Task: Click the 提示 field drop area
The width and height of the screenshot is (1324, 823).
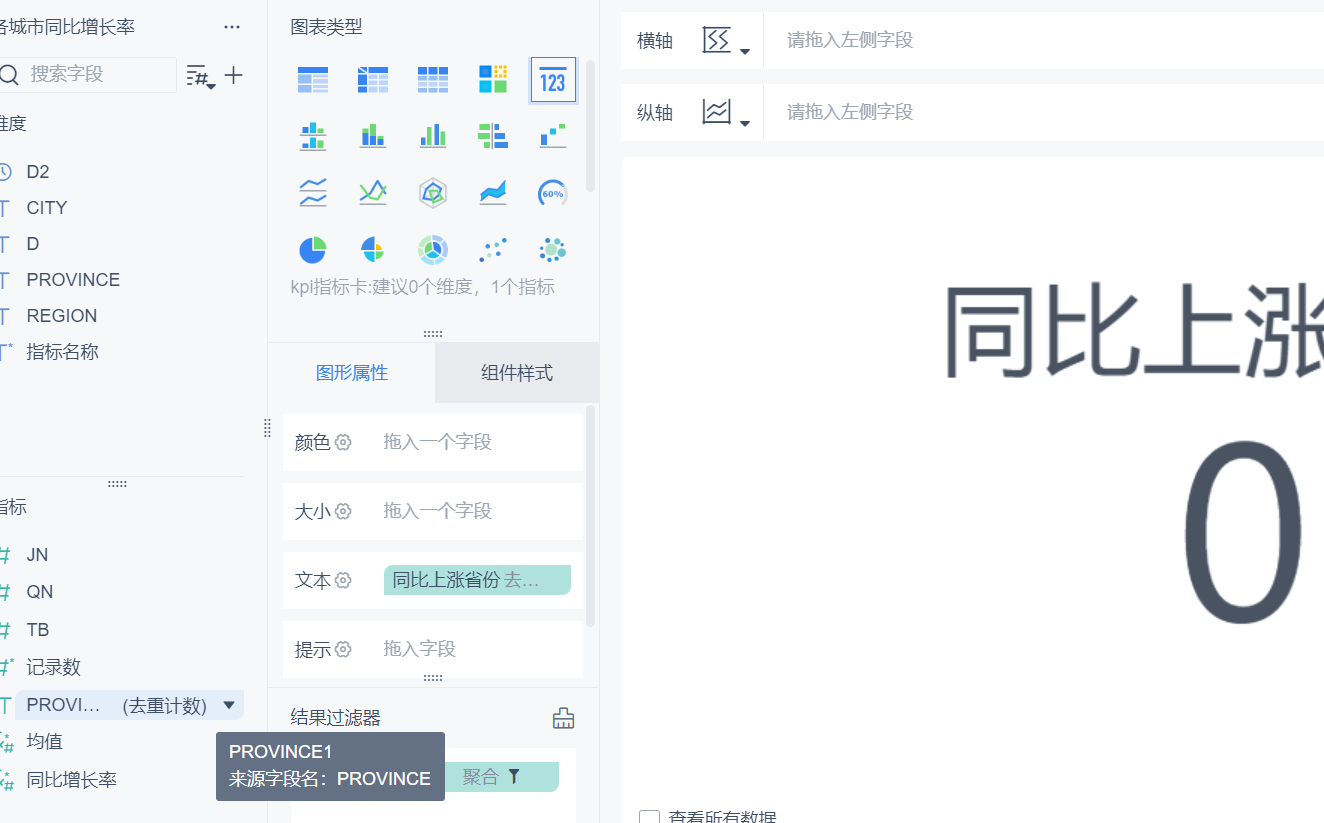Action: tap(477, 649)
